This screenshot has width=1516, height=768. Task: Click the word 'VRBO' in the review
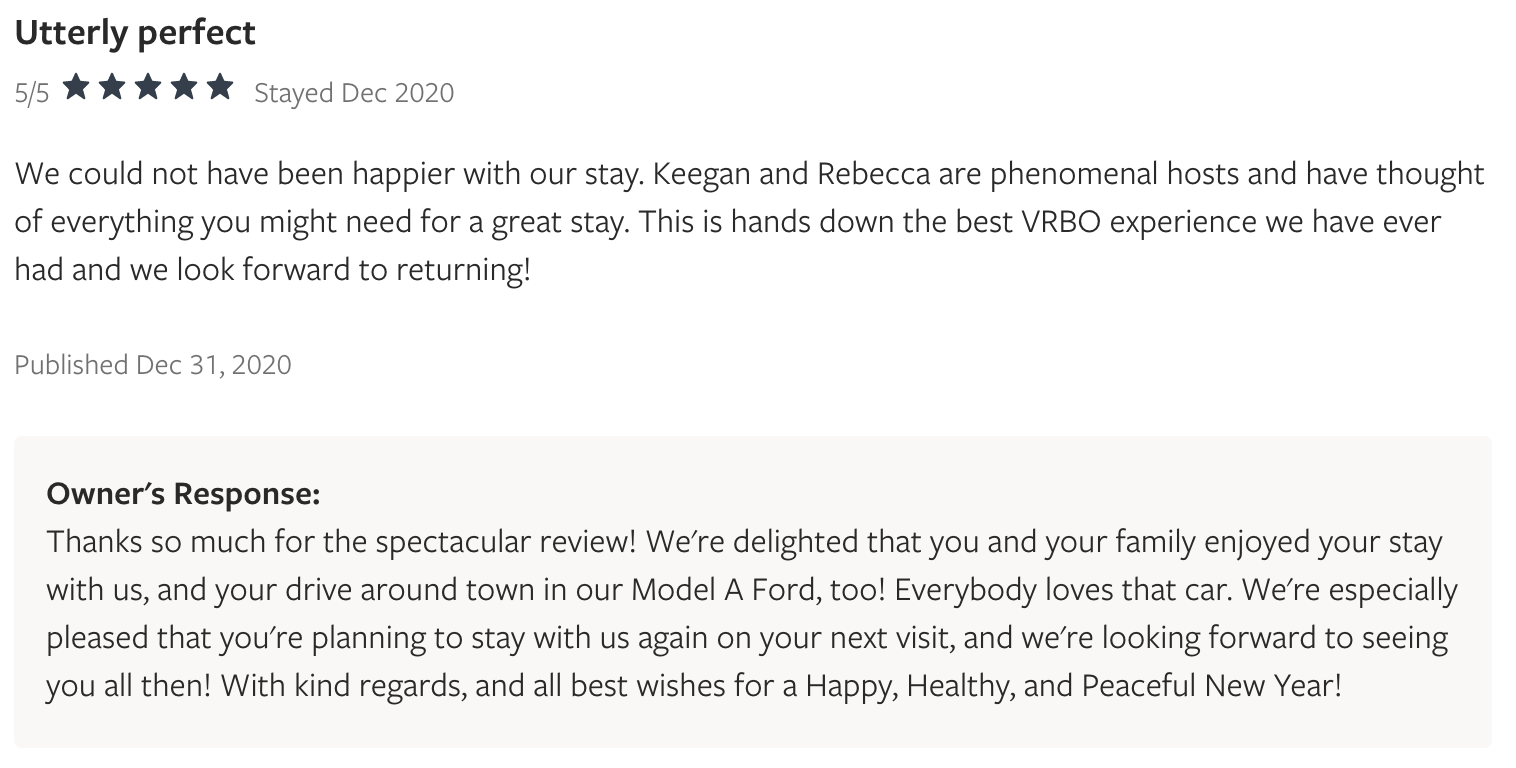point(1060,221)
